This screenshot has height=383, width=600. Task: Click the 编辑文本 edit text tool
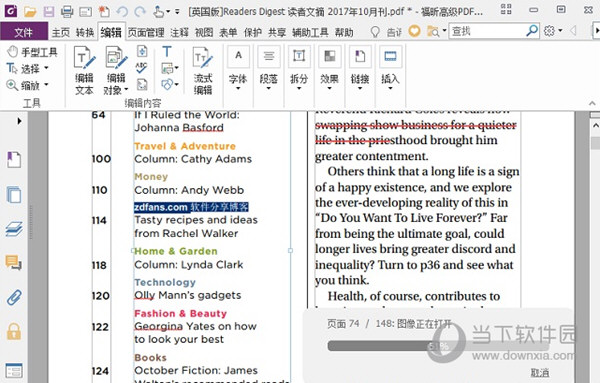pyautogui.click(x=84, y=70)
